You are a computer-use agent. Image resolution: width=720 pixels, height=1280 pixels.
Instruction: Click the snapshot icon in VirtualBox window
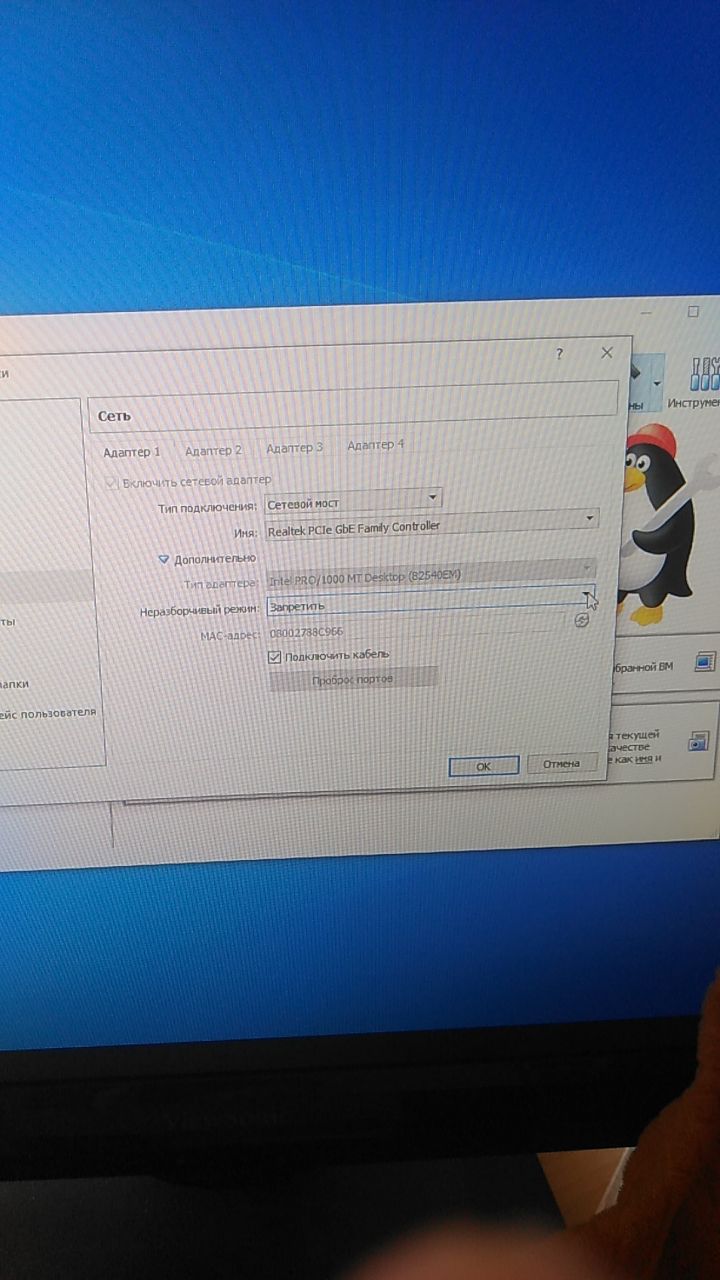point(699,741)
